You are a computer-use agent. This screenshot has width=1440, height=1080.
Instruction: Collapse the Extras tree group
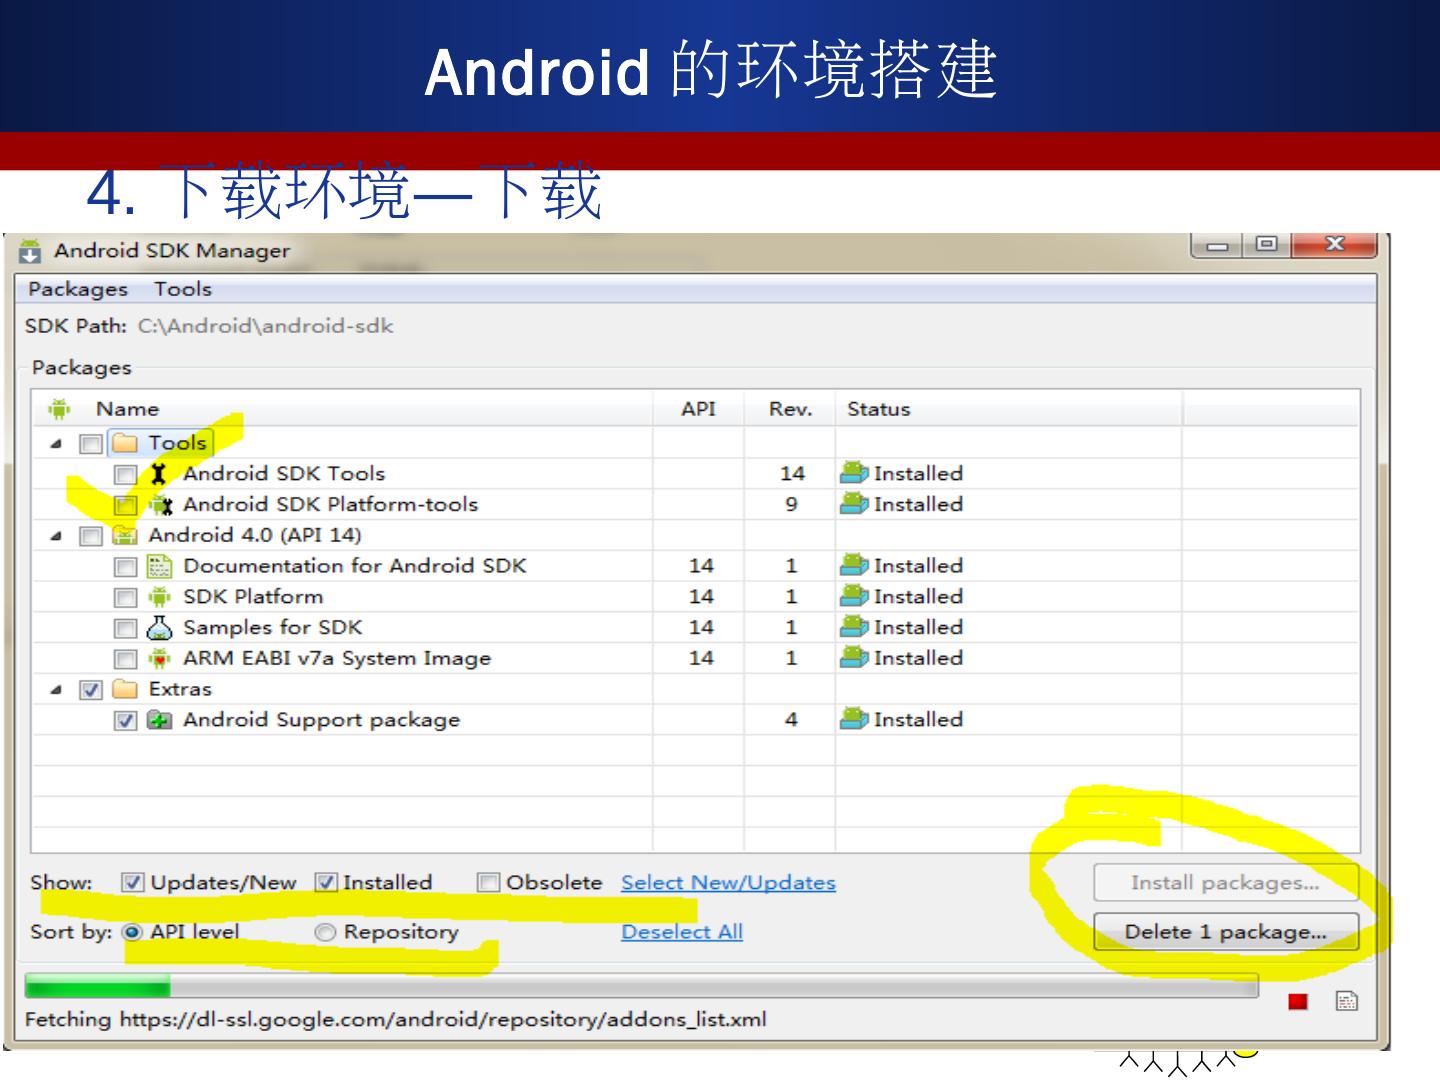click(56, 690)
